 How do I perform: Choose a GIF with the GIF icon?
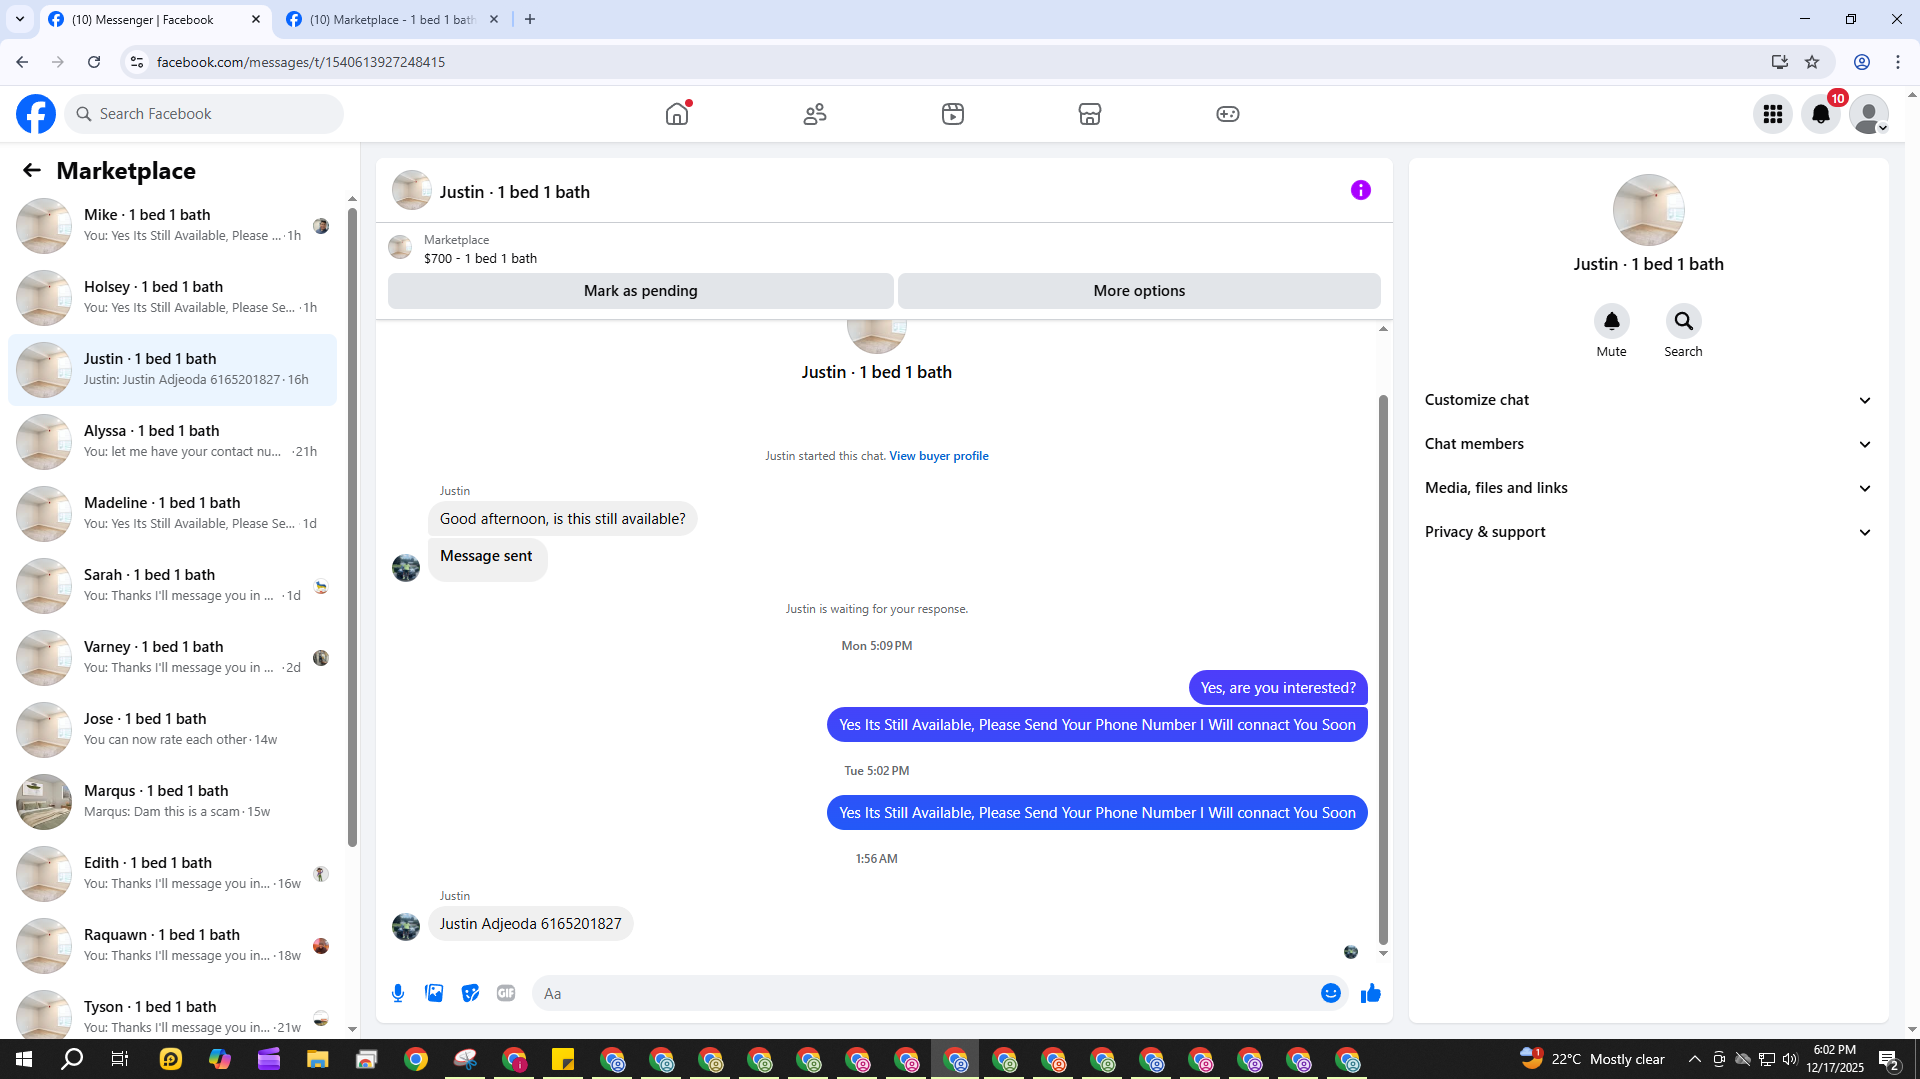pos(506,993)
